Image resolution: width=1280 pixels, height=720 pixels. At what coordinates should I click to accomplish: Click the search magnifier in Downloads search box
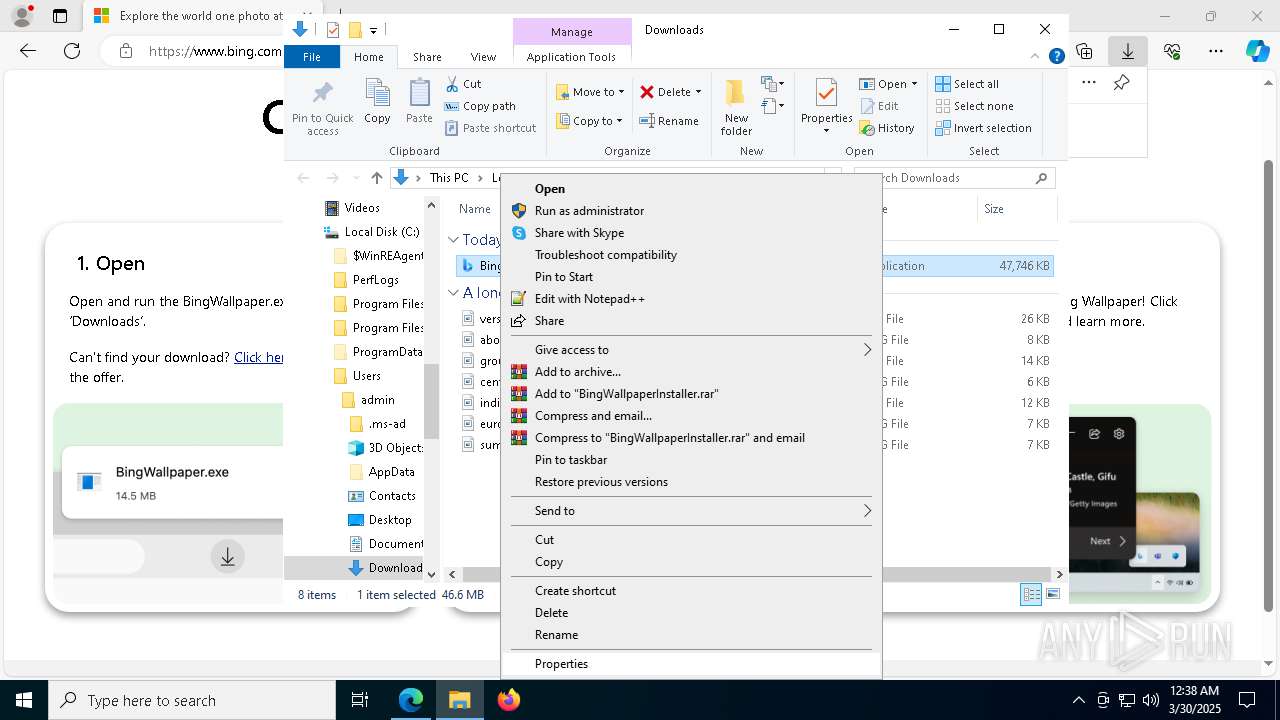pyautogui.click(x=1041, y=178)
